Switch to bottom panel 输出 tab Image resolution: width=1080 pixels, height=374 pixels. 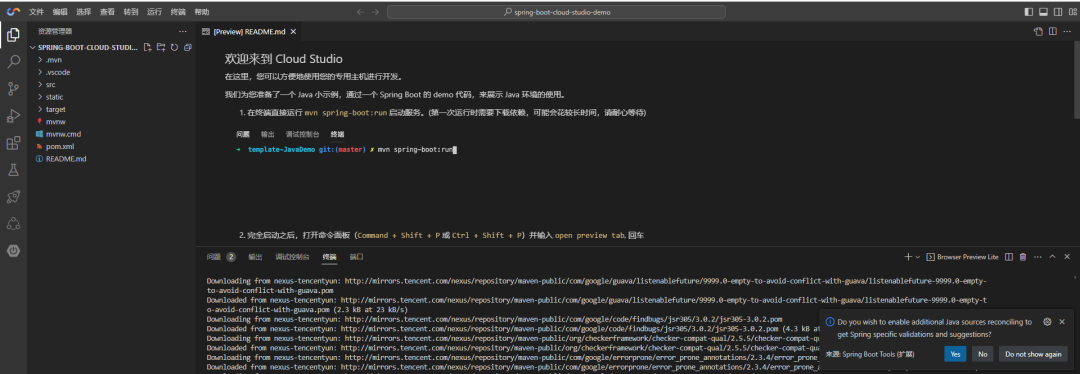click(255, 257)
